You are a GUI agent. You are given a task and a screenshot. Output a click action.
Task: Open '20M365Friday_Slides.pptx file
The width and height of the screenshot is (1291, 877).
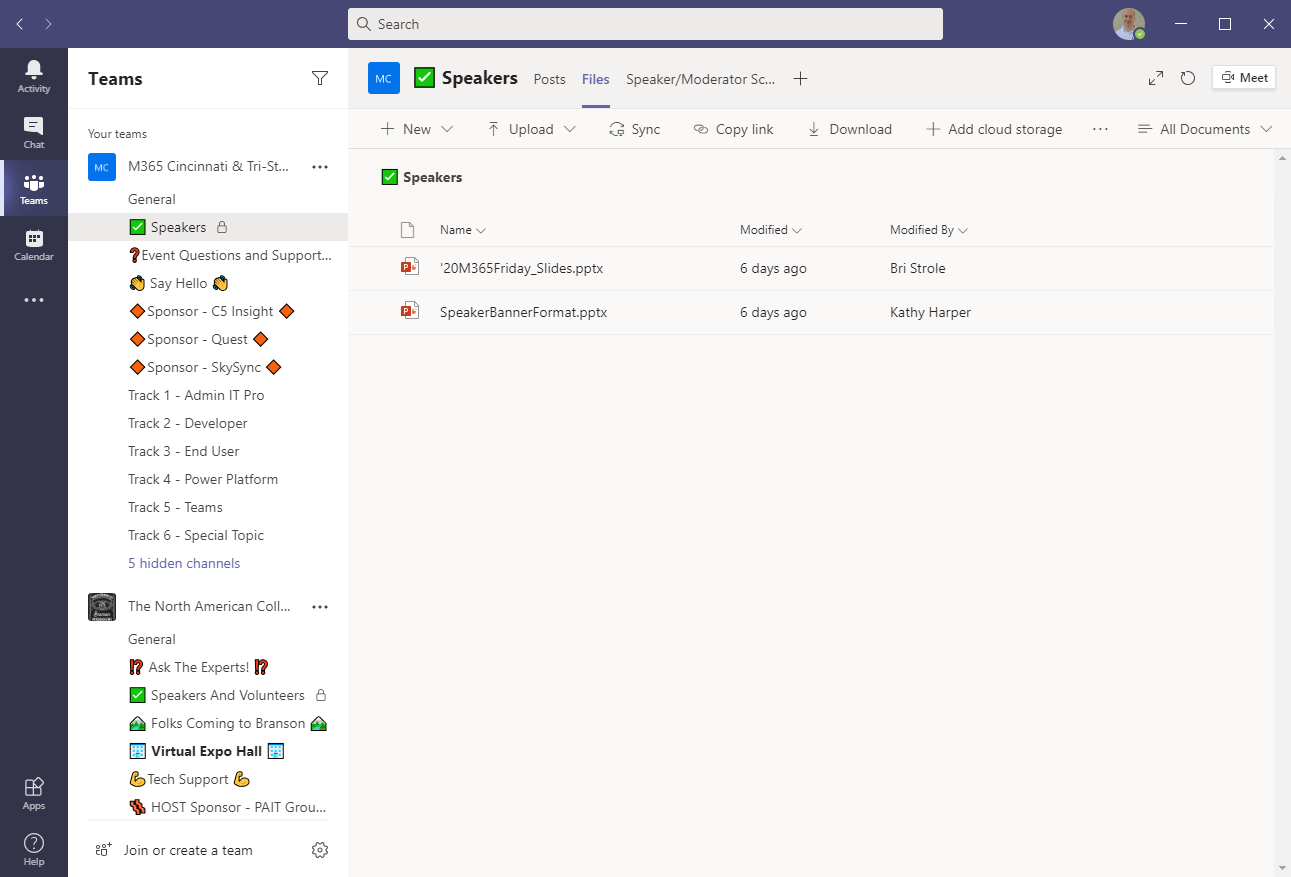coord(521,268)
